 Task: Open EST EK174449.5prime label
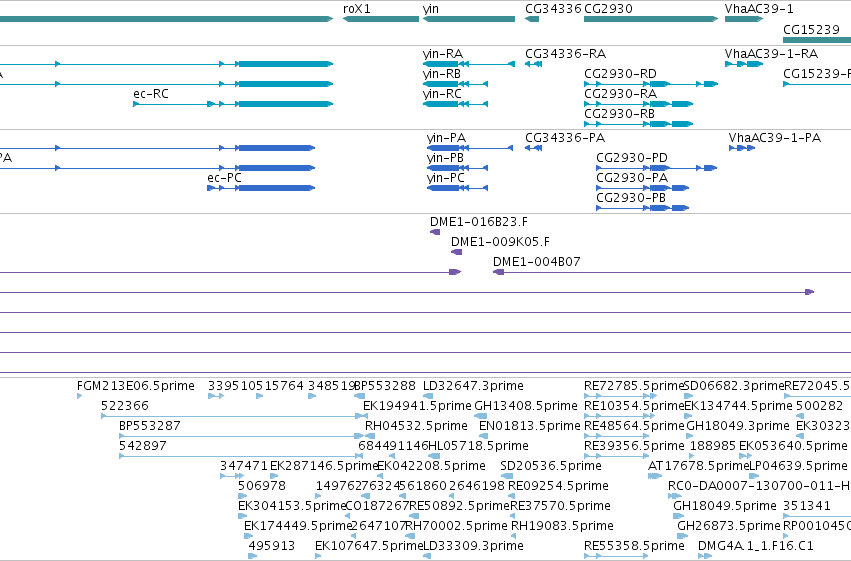tap(298, 526)
